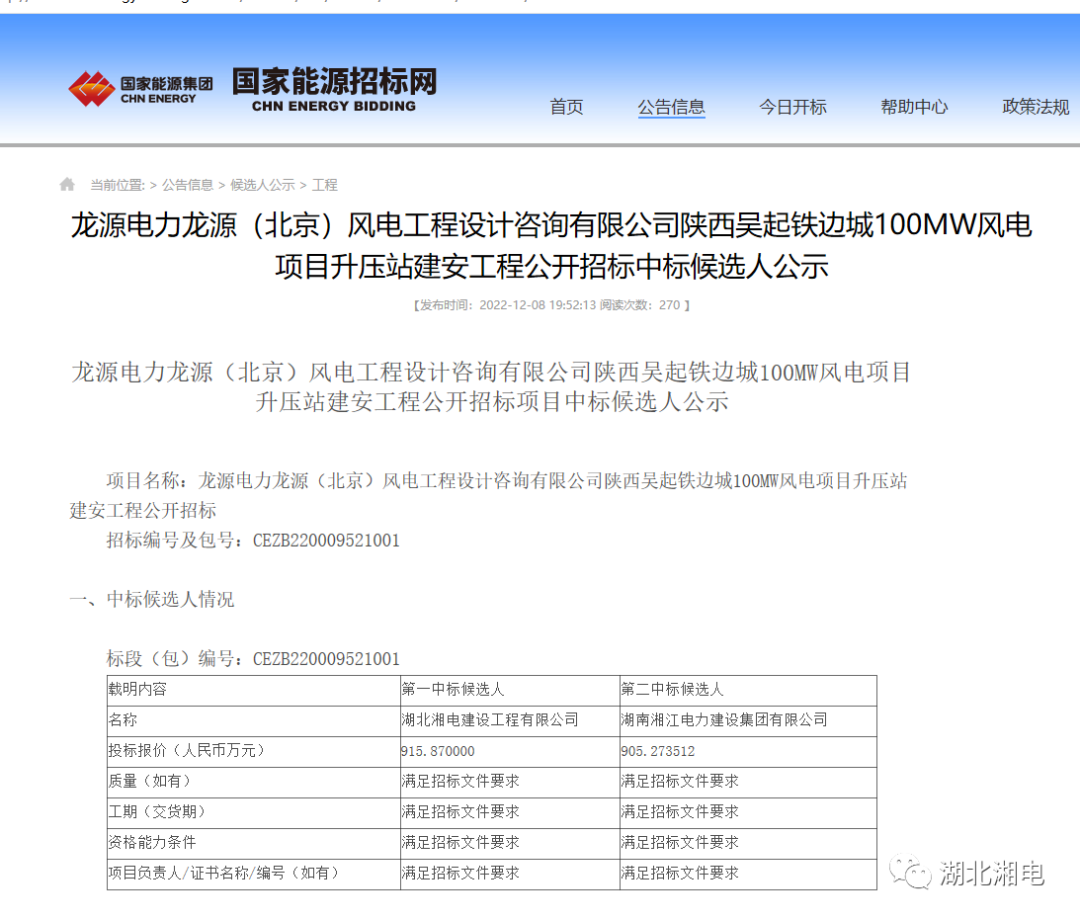This screenshot has height=921, width=1080.
Task: Click the home icon in the breadcrumb
Action: [67, 184]
